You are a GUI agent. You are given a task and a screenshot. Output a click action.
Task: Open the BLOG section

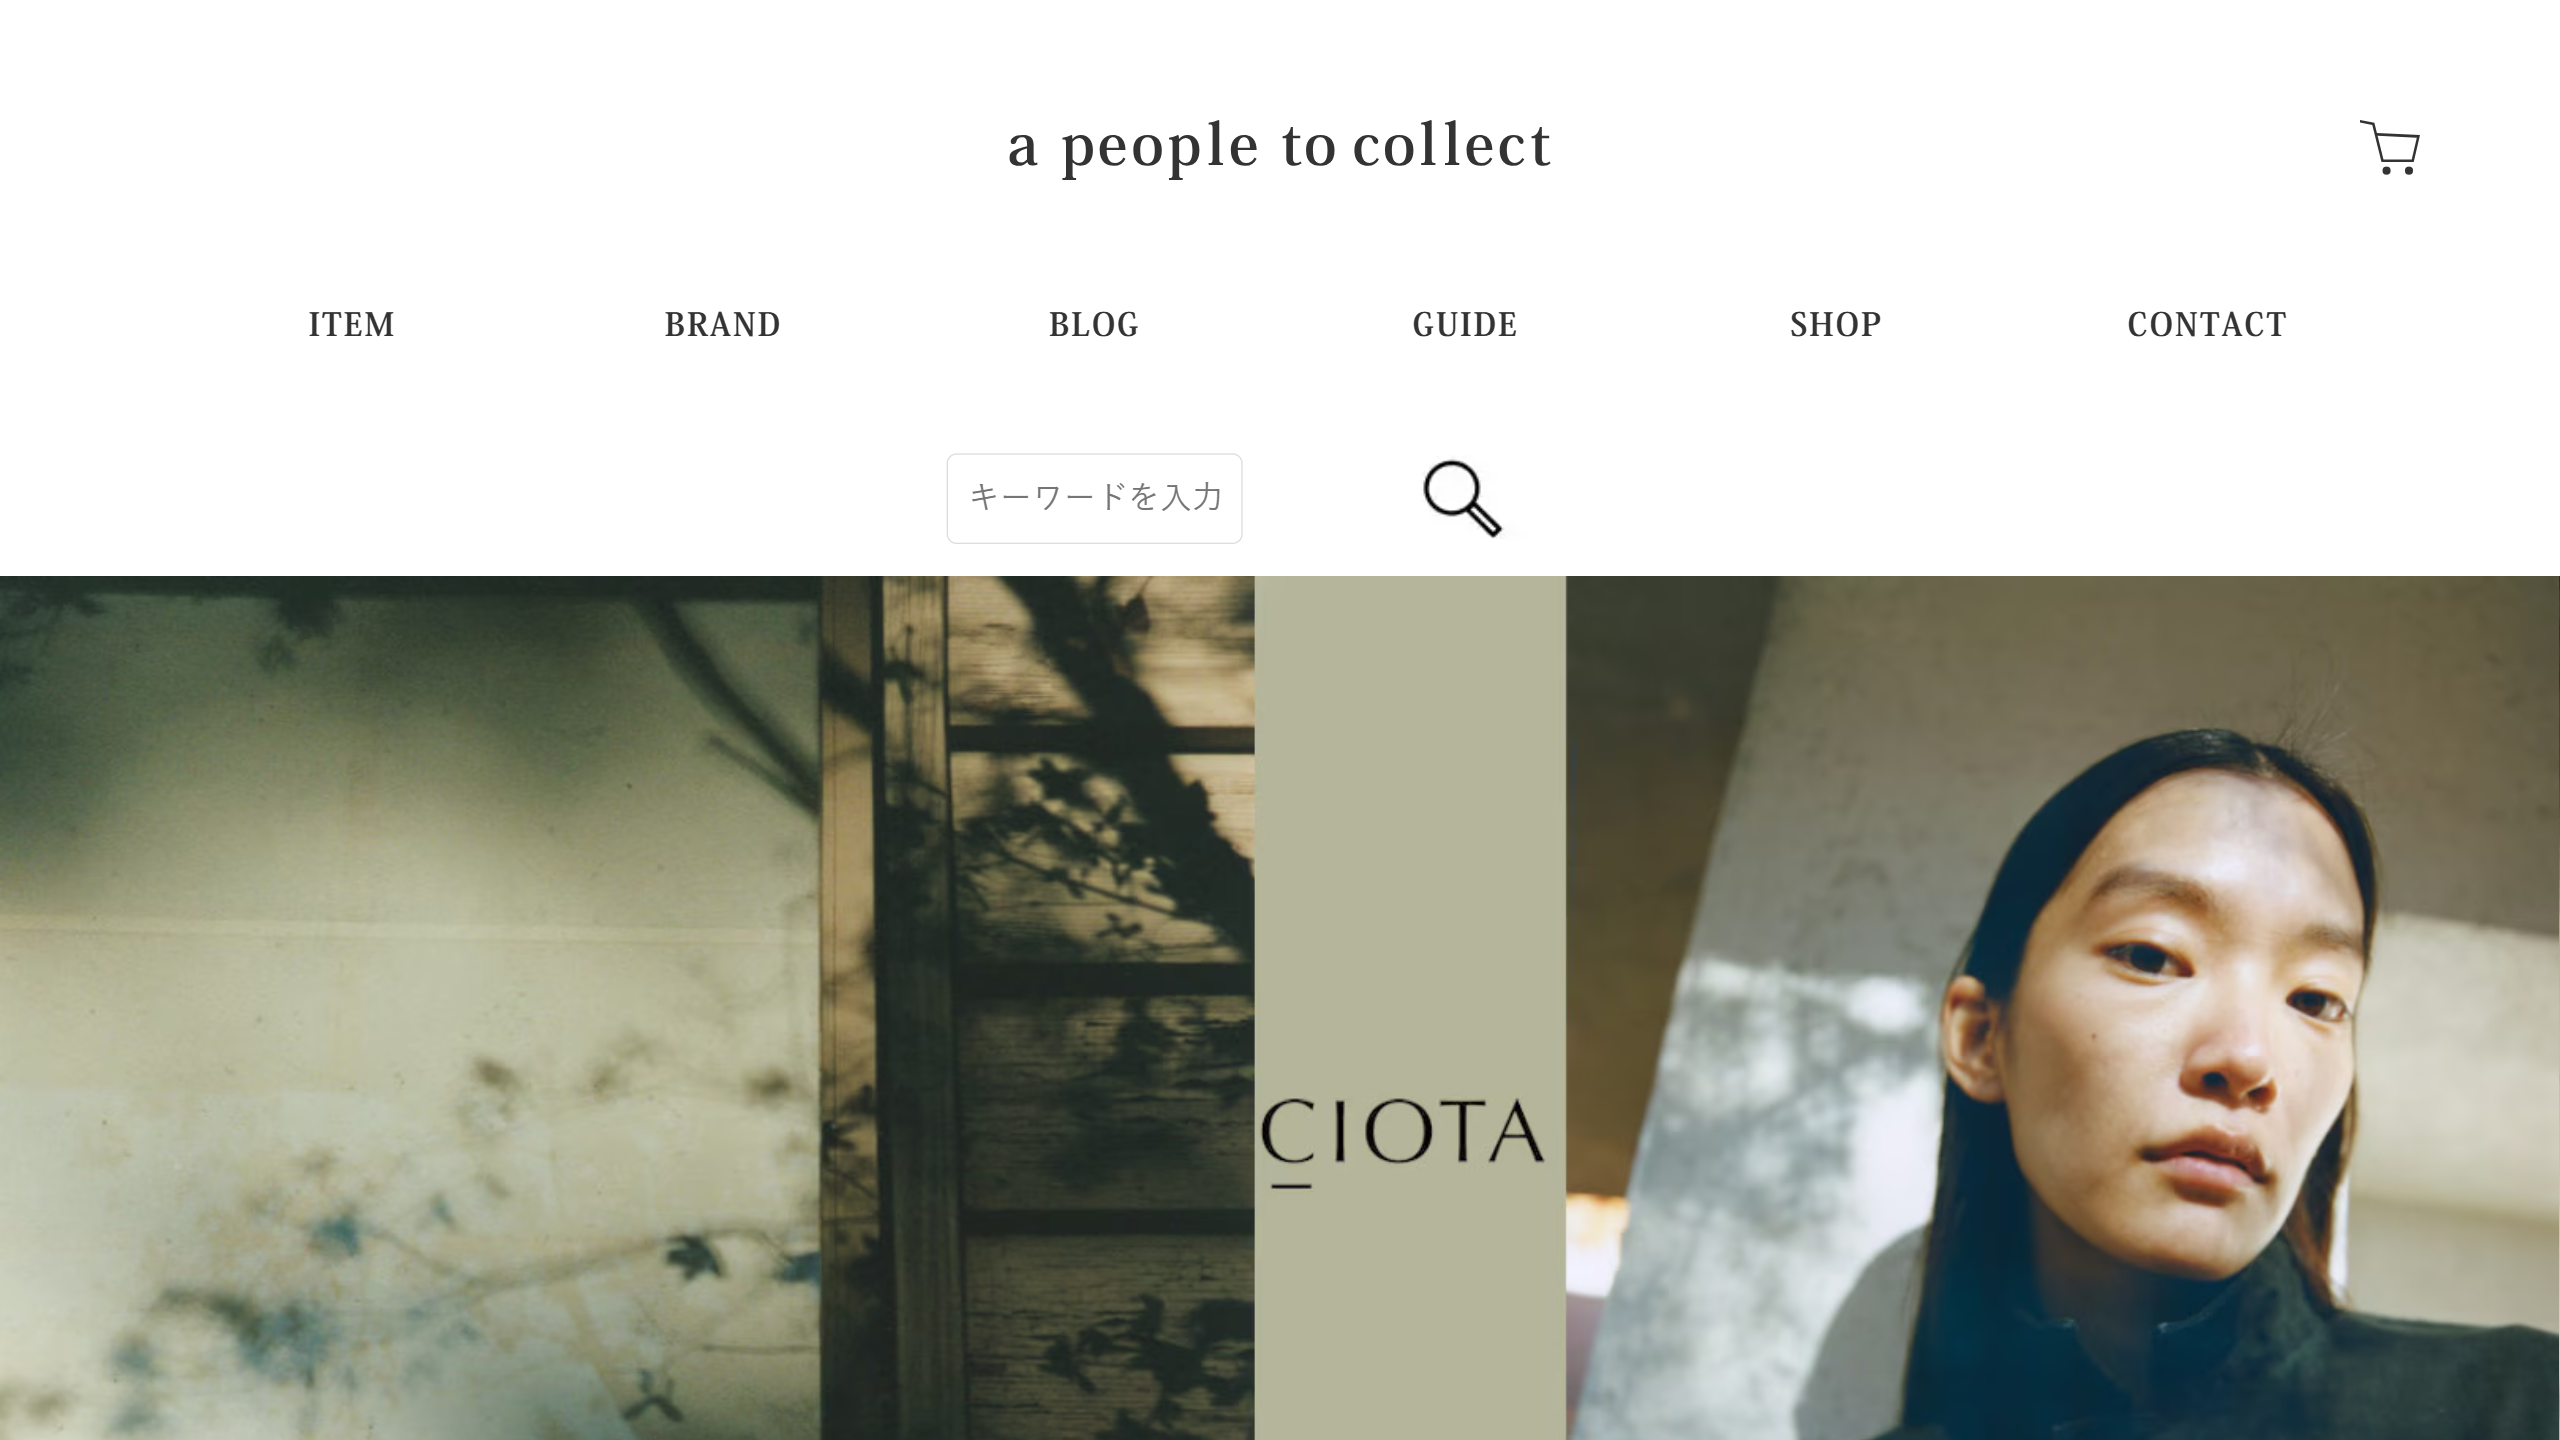[x=1093, y=324]
